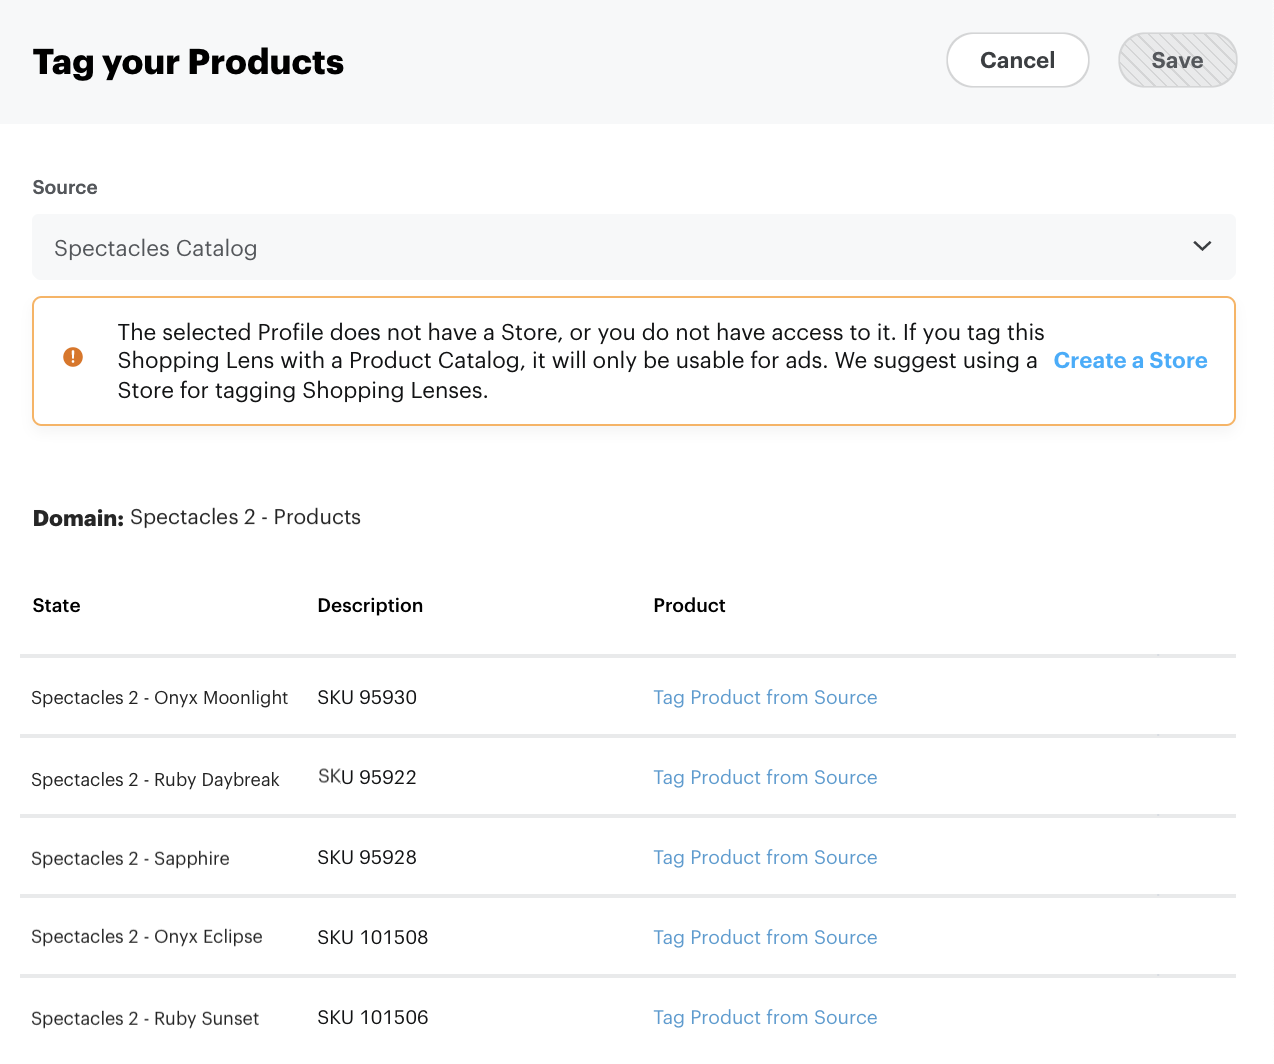Select the Spectacles 2 - Onyx Eclipse state
Screen dimensions: 1274x1064
coord(147,937)
